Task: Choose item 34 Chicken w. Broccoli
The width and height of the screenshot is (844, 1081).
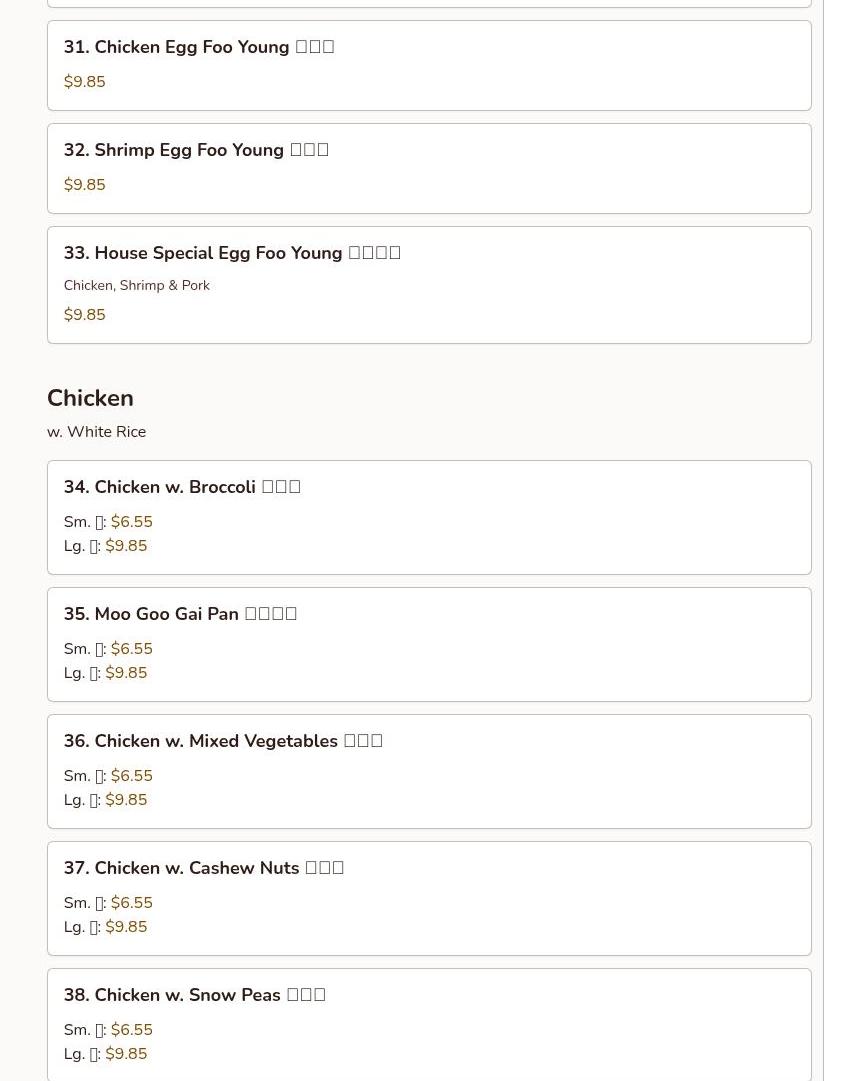Action: pos(429,517)
